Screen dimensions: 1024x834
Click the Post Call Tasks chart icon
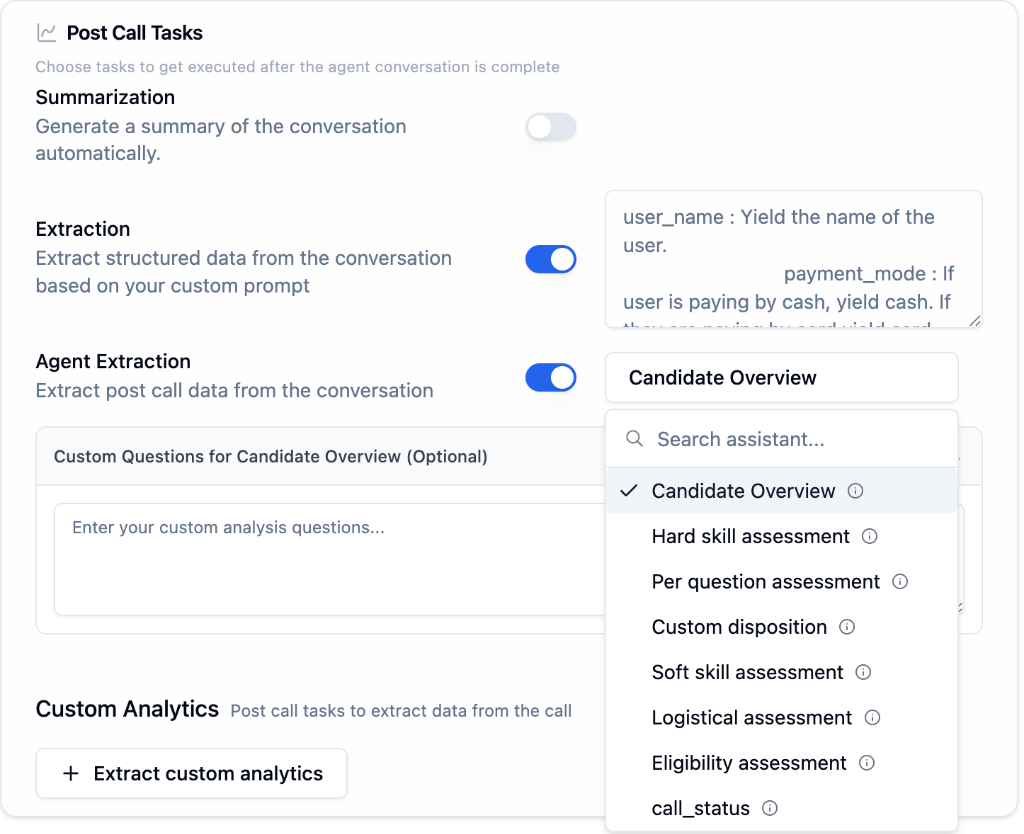pos(46,32)
